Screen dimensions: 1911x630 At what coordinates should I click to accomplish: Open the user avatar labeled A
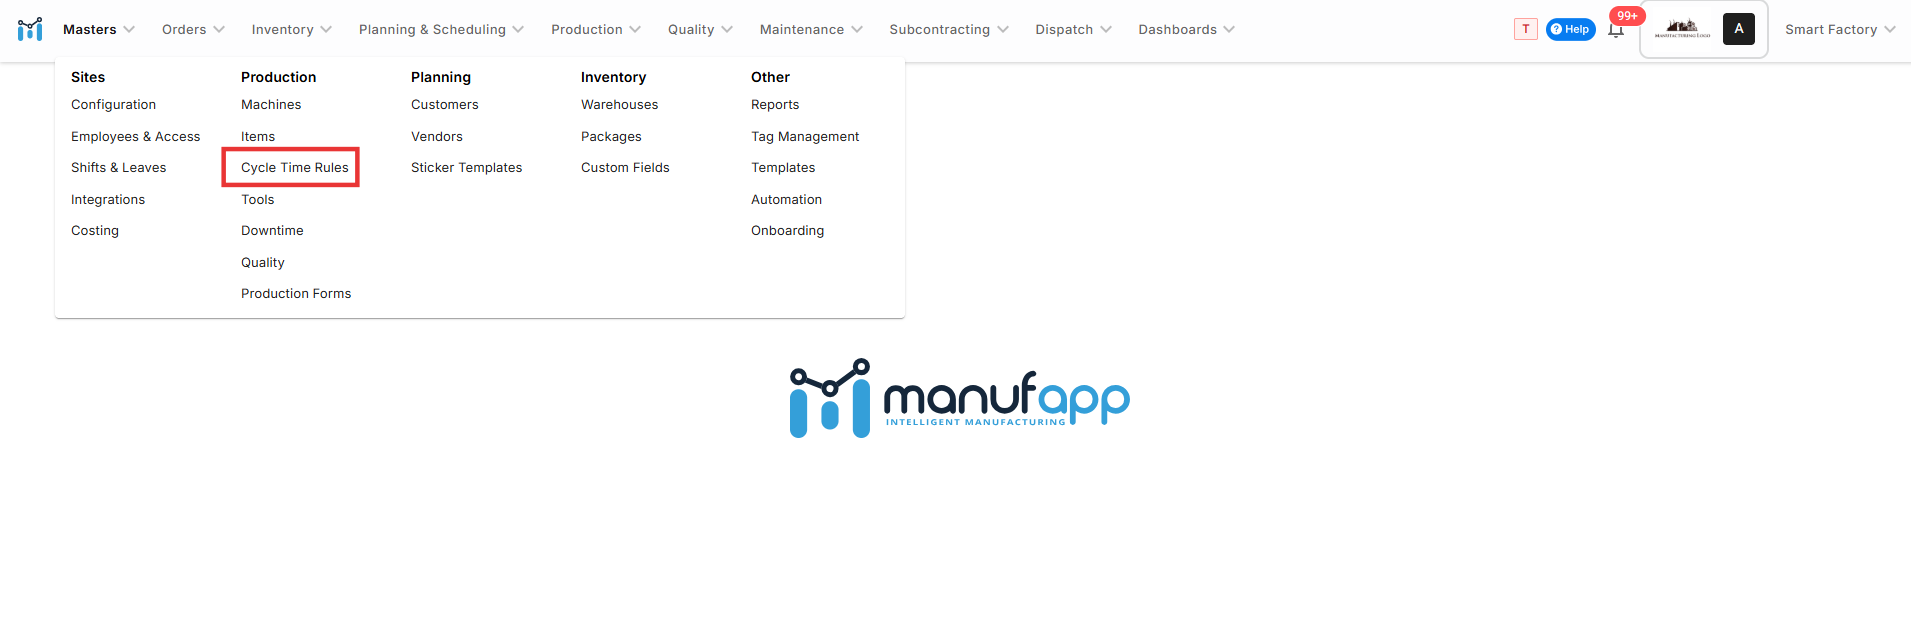(x=1738, y=29)
